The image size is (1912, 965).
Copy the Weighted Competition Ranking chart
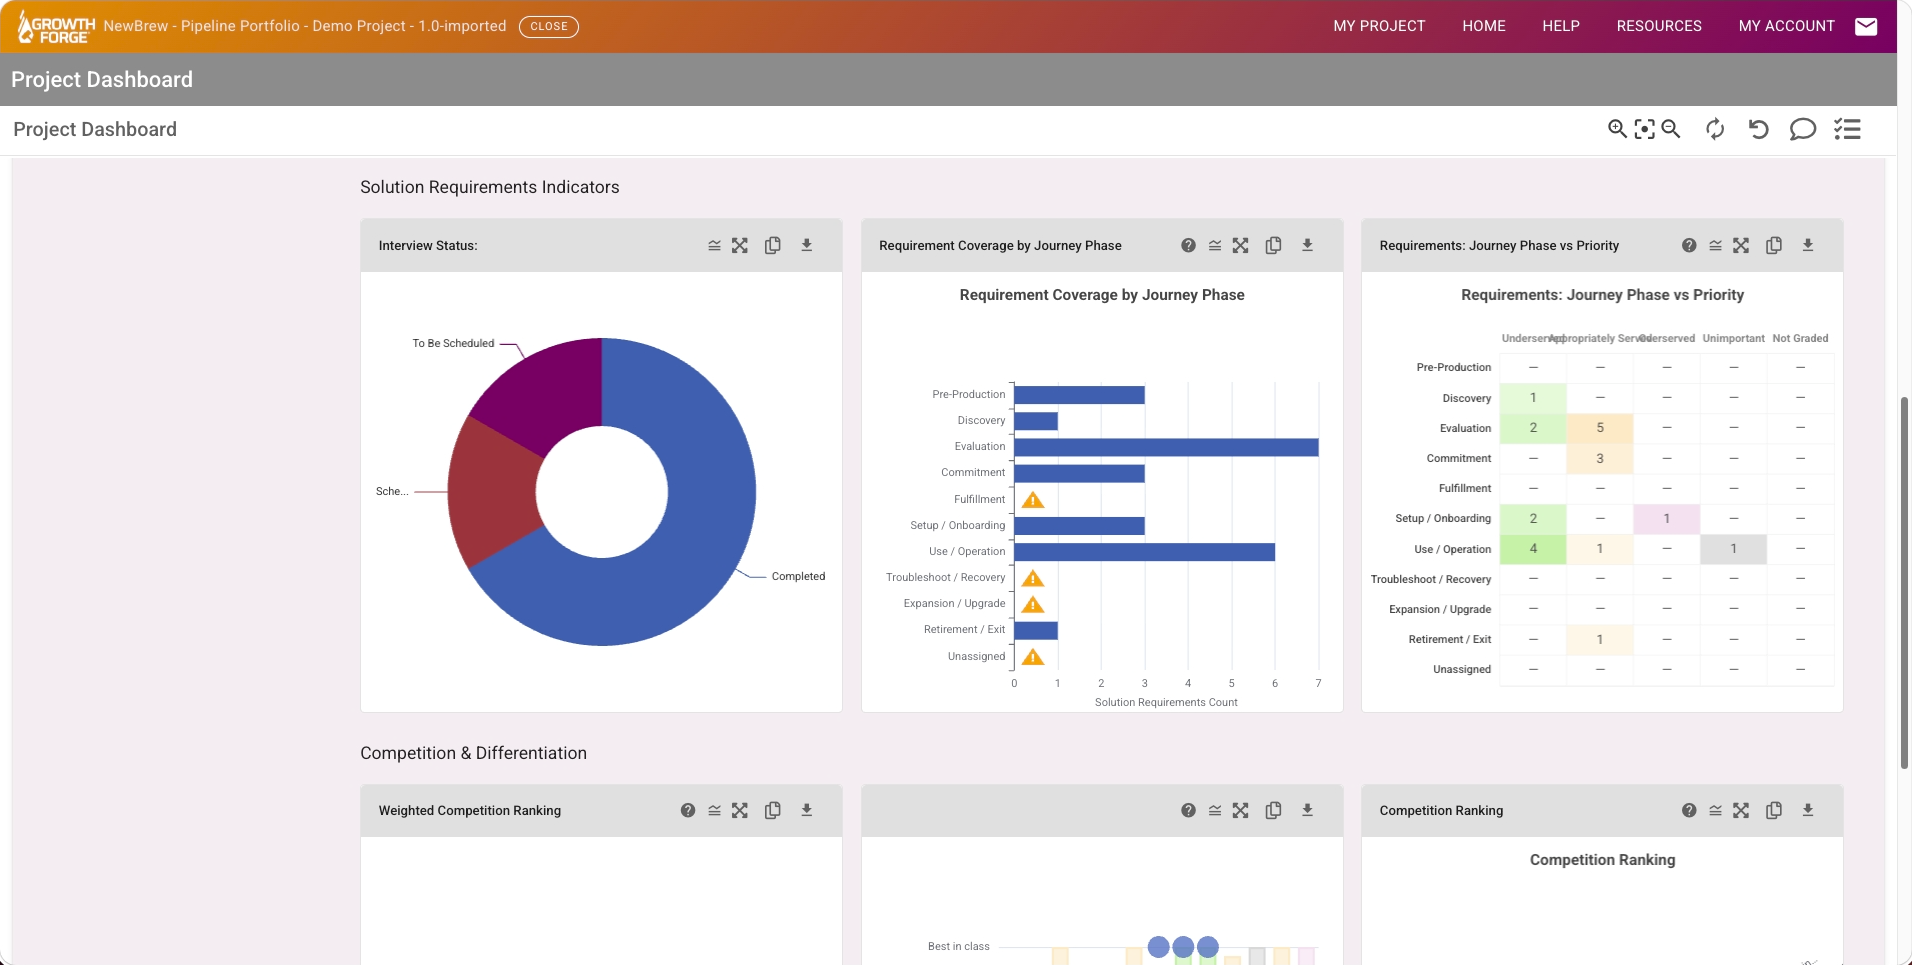tap(773, 810)
